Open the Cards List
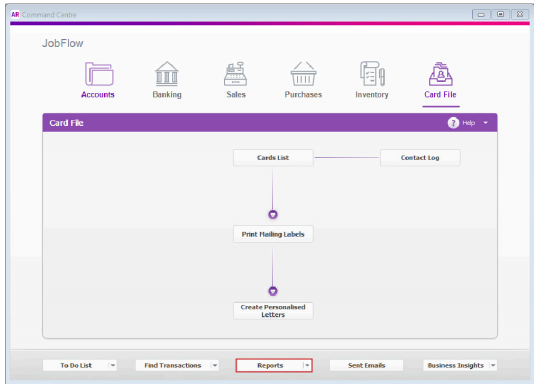This screenshot has width=534, height=384. 273,158
